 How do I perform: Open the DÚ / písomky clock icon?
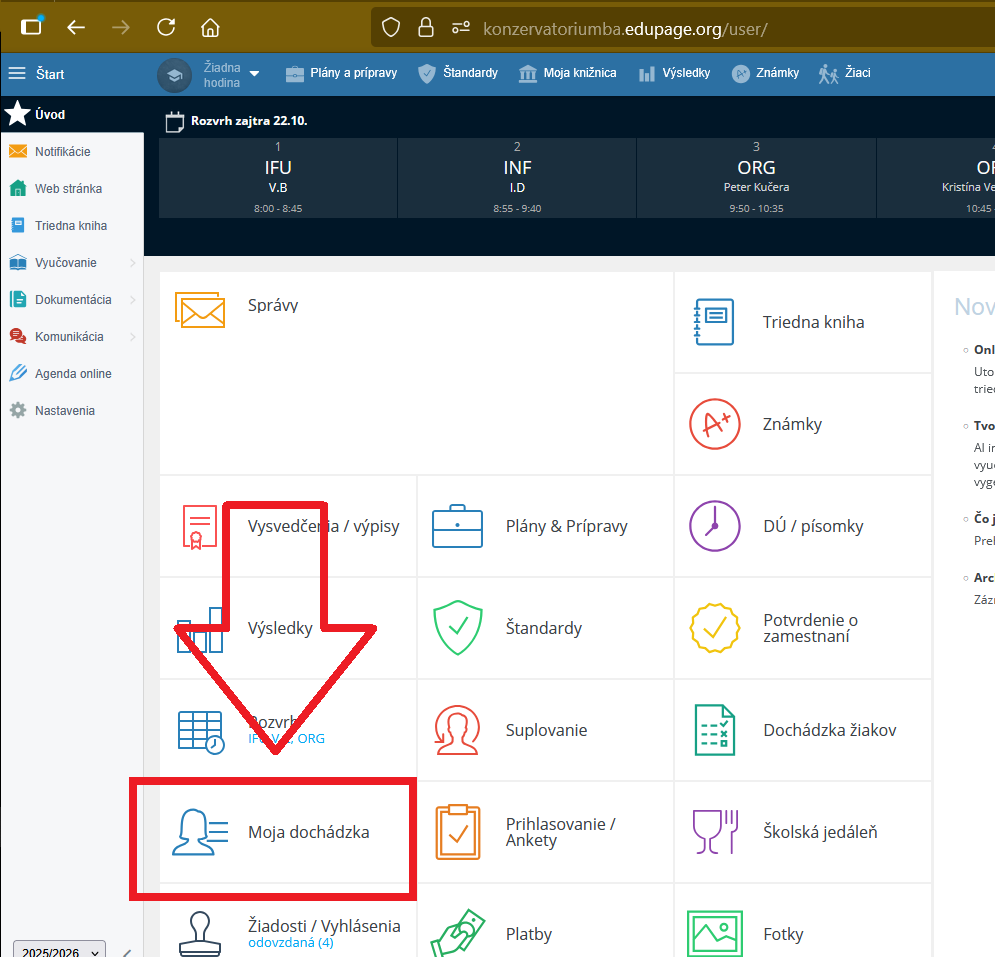pos(714,526)
